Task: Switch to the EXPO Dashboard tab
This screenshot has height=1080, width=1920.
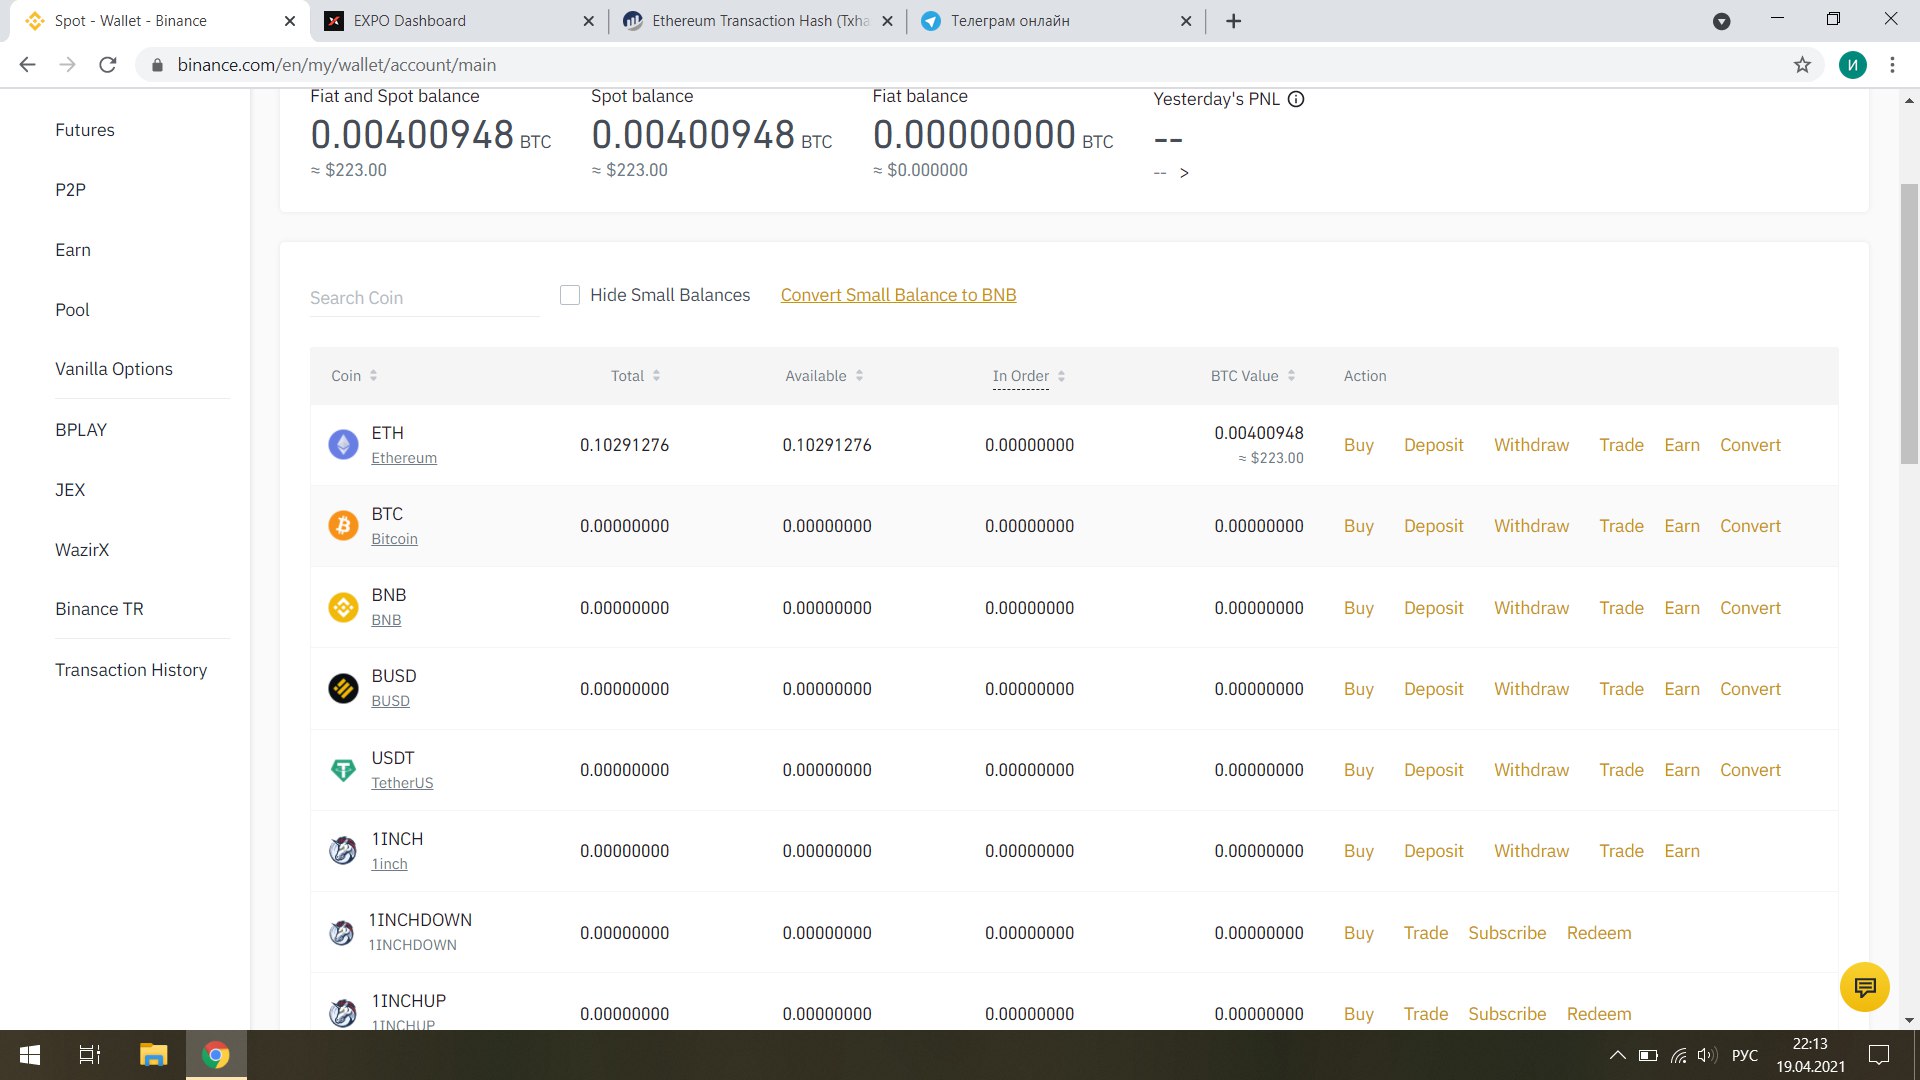Action: [459, 21]
